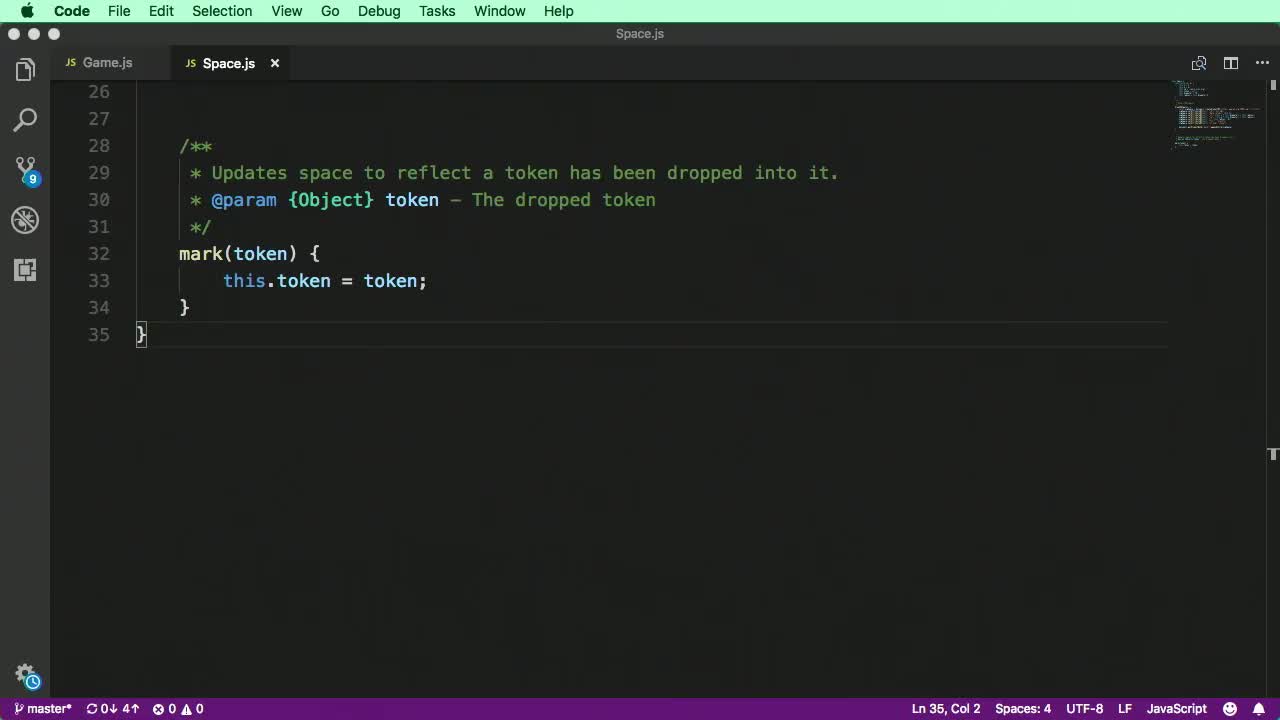Image resolution: width=1280 pixels, height=720 pixels.
Task: Open notifications with the bell icon
Action: [1260, 708]
